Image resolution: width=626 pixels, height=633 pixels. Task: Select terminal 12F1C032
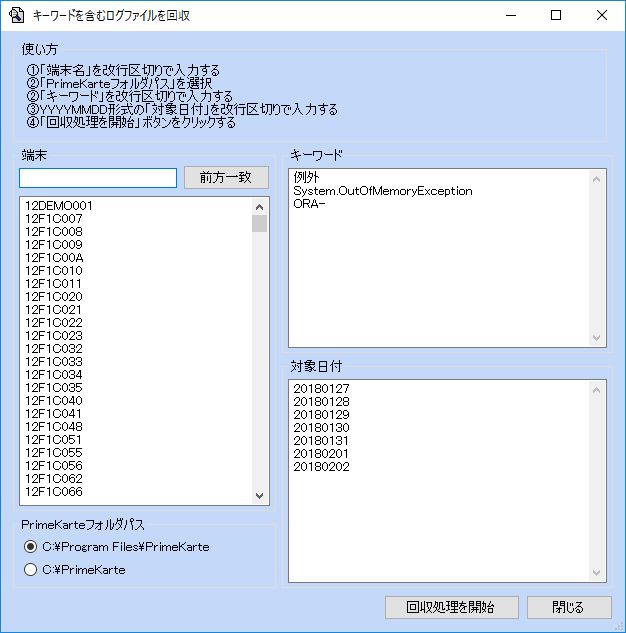pyautogui.click(x=54, y=348)
